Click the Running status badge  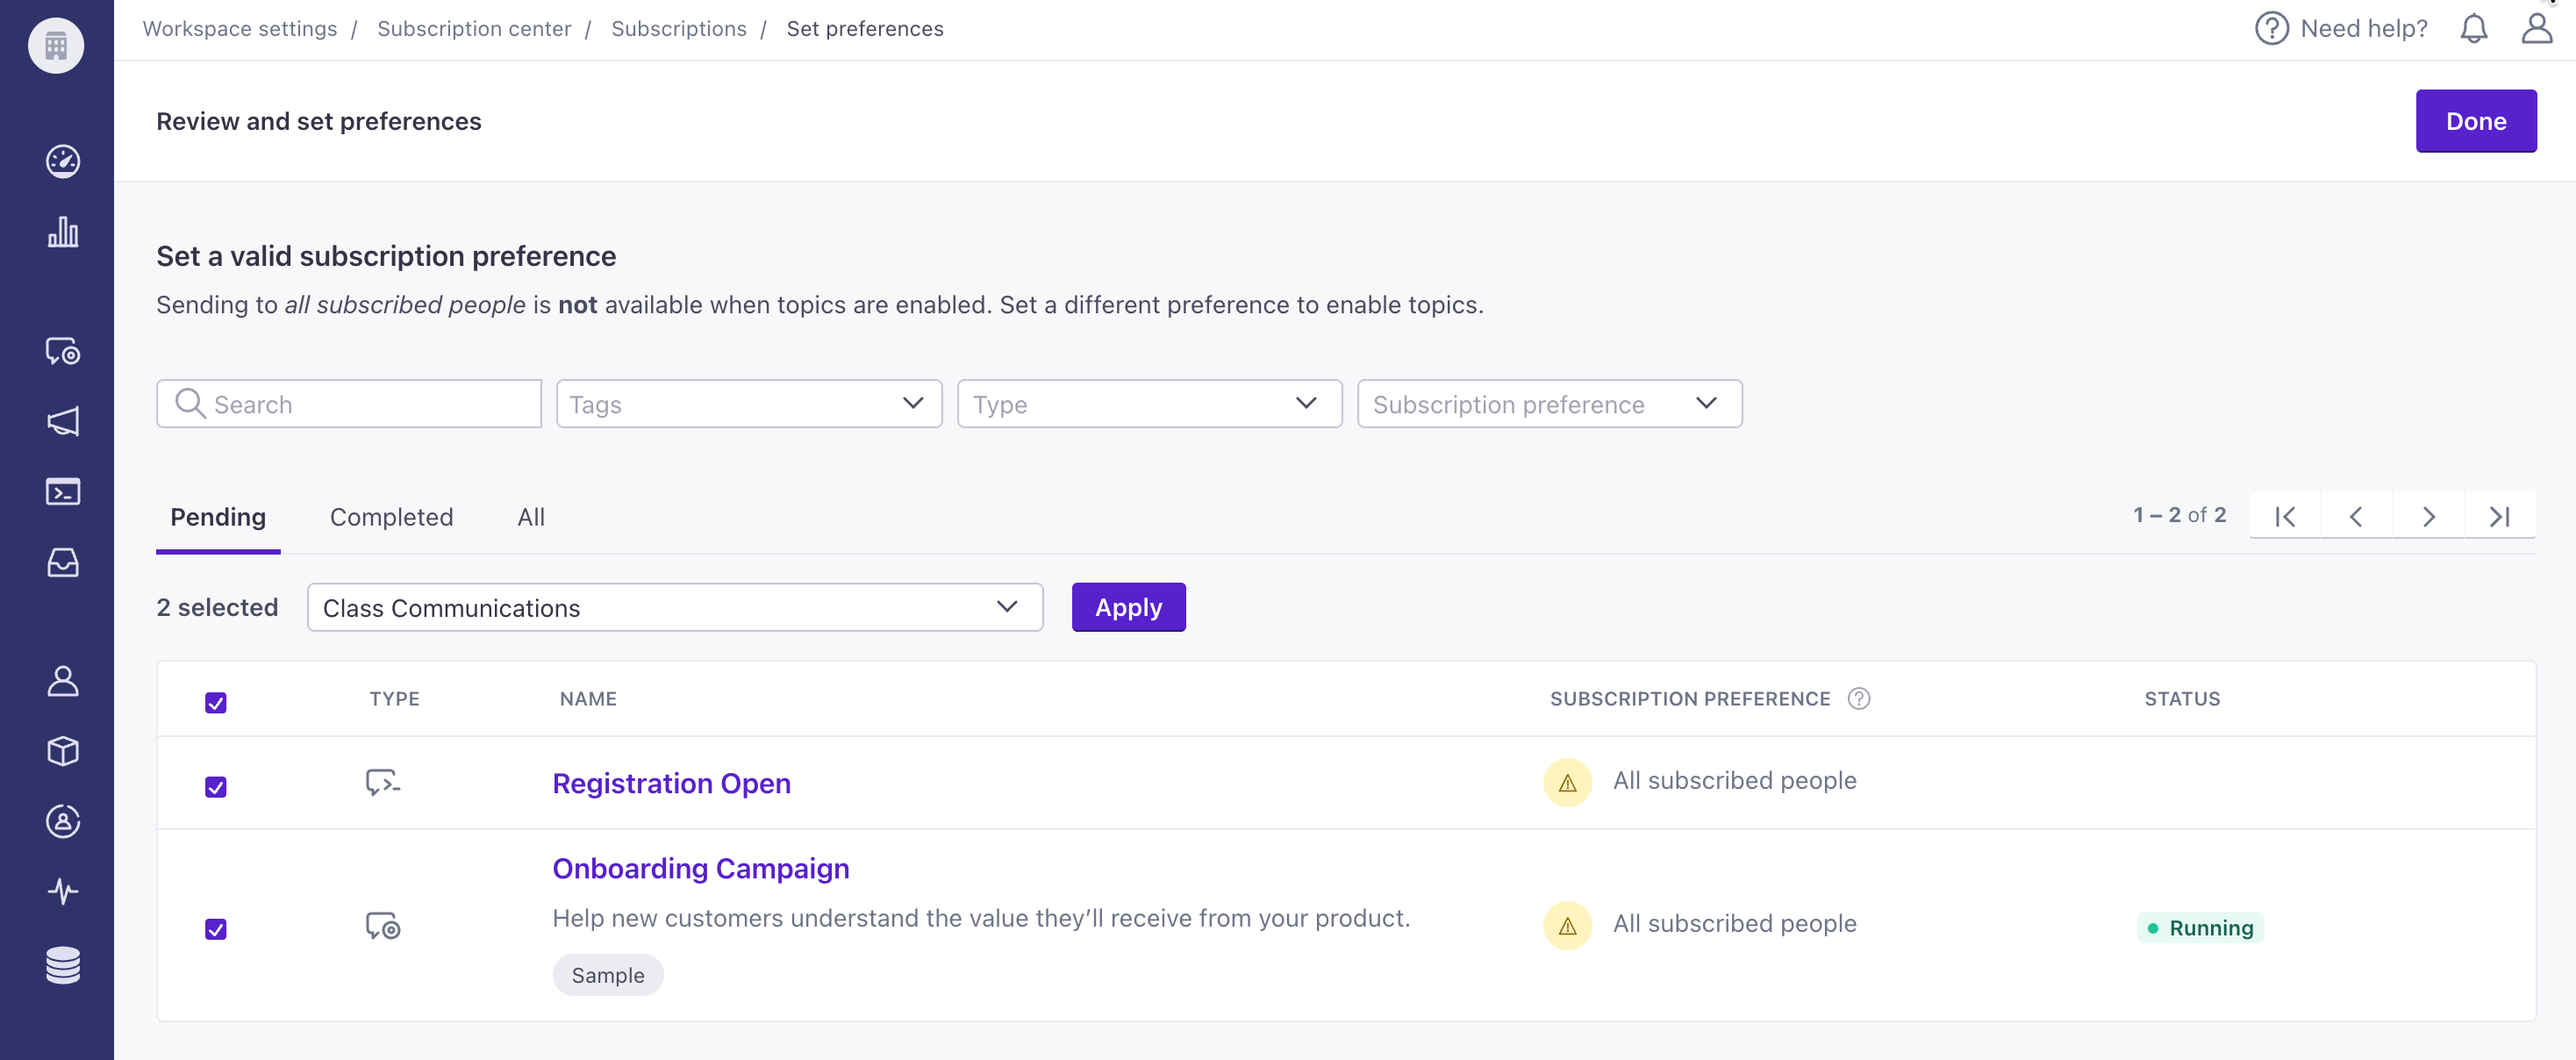click(2200, 928)
